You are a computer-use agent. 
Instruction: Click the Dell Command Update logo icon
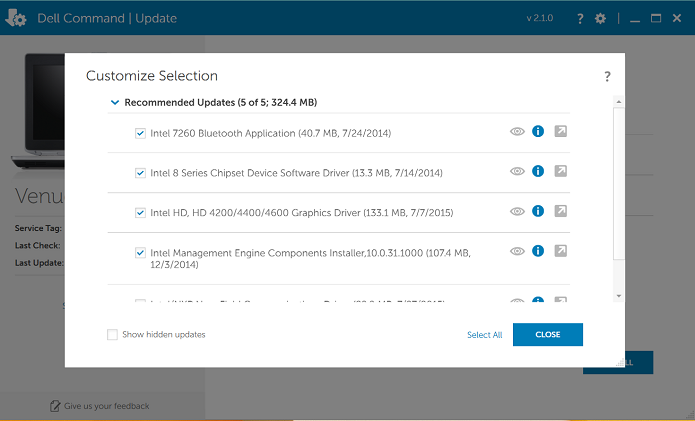(x=16, y=18)
